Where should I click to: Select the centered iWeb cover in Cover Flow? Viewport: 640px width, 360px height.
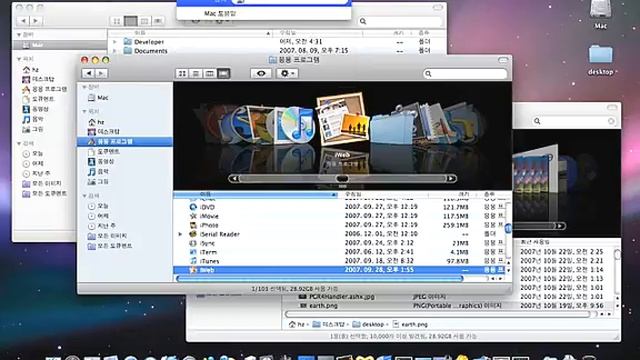pyautogui.click(x=342, y=119)
